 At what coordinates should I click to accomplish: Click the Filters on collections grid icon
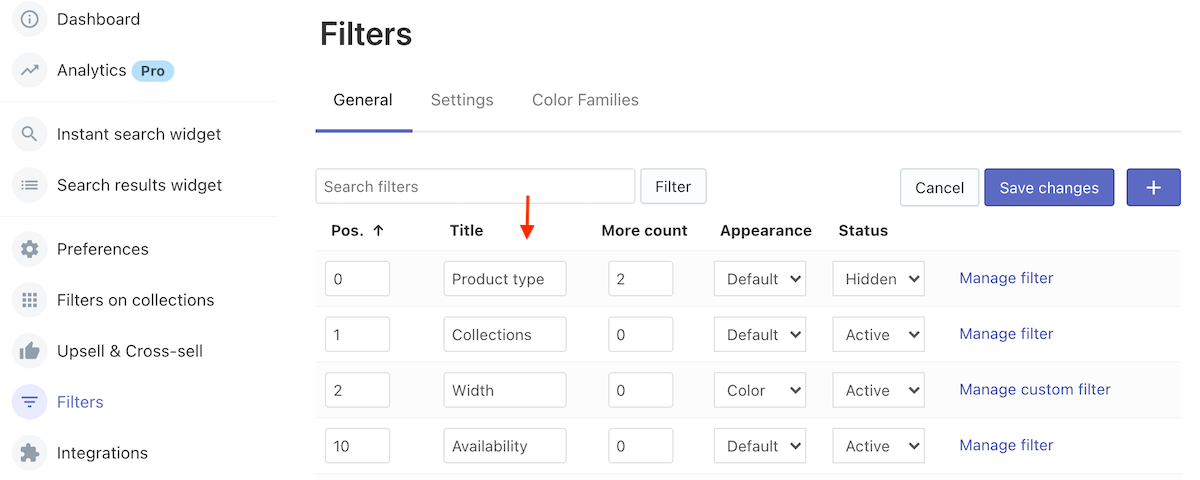coord(30,300)
